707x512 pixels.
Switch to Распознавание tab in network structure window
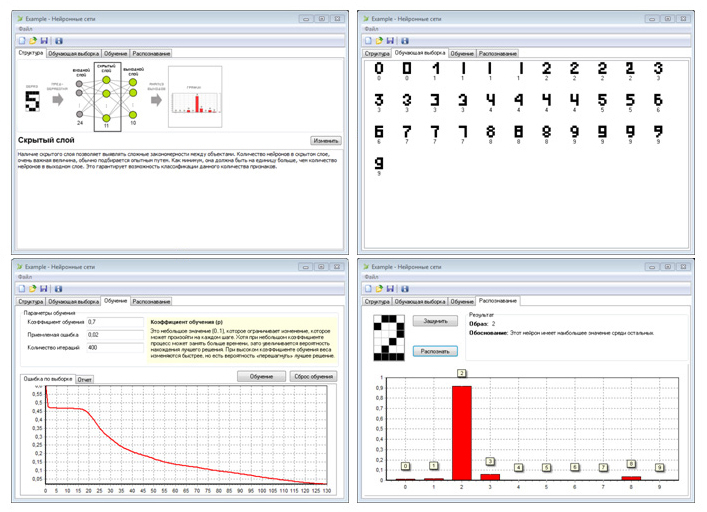151,54
